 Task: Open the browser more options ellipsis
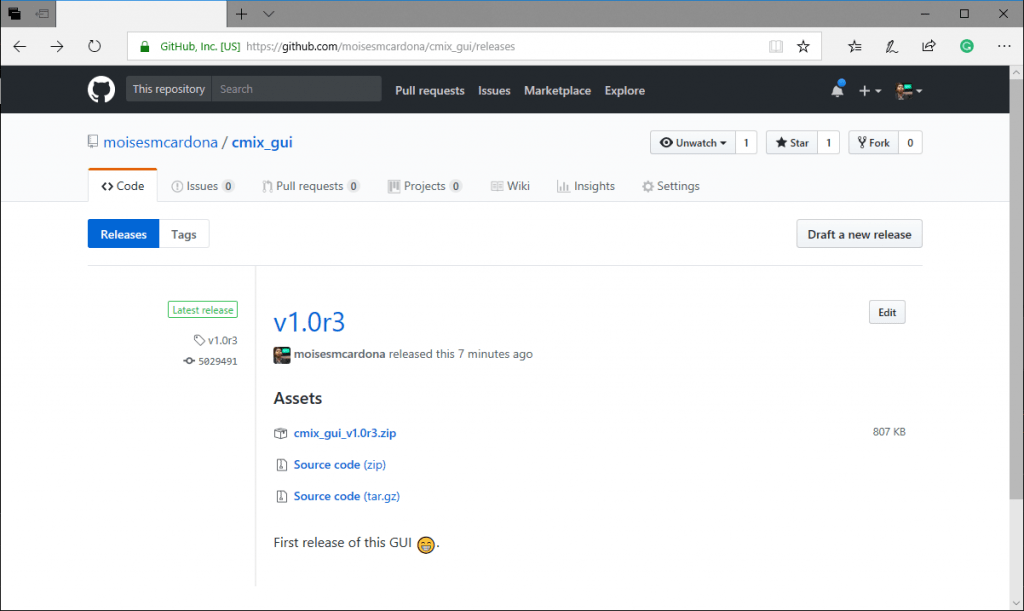tap(1004, 46)
